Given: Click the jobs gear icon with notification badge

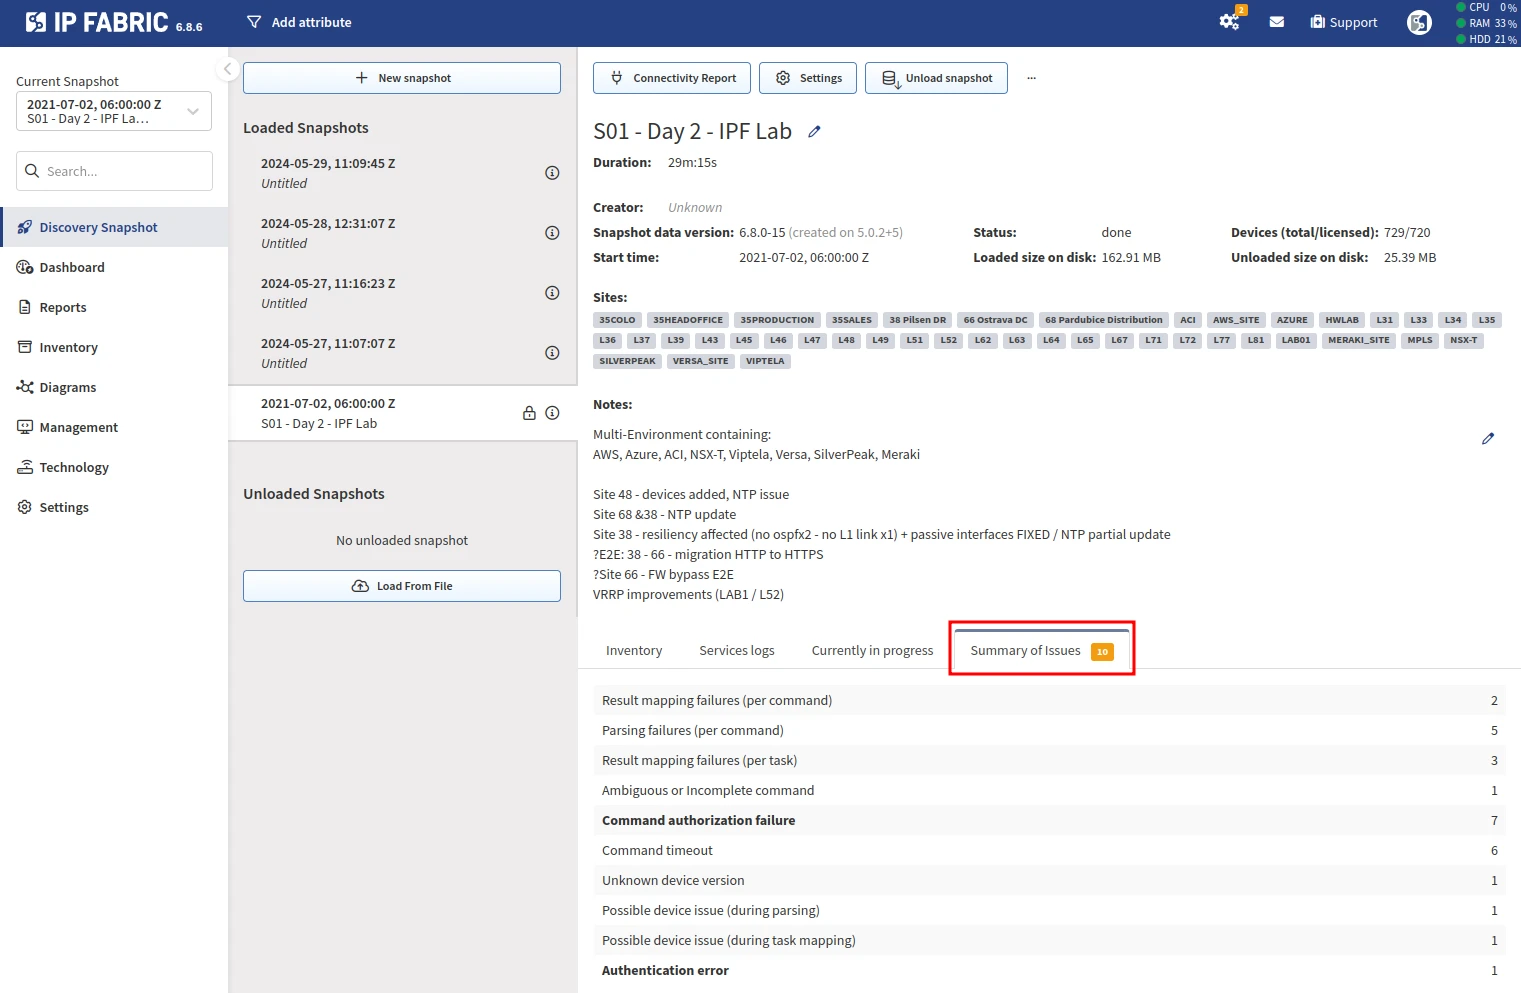Looking at the screenshot, I should pos(1230,21).
